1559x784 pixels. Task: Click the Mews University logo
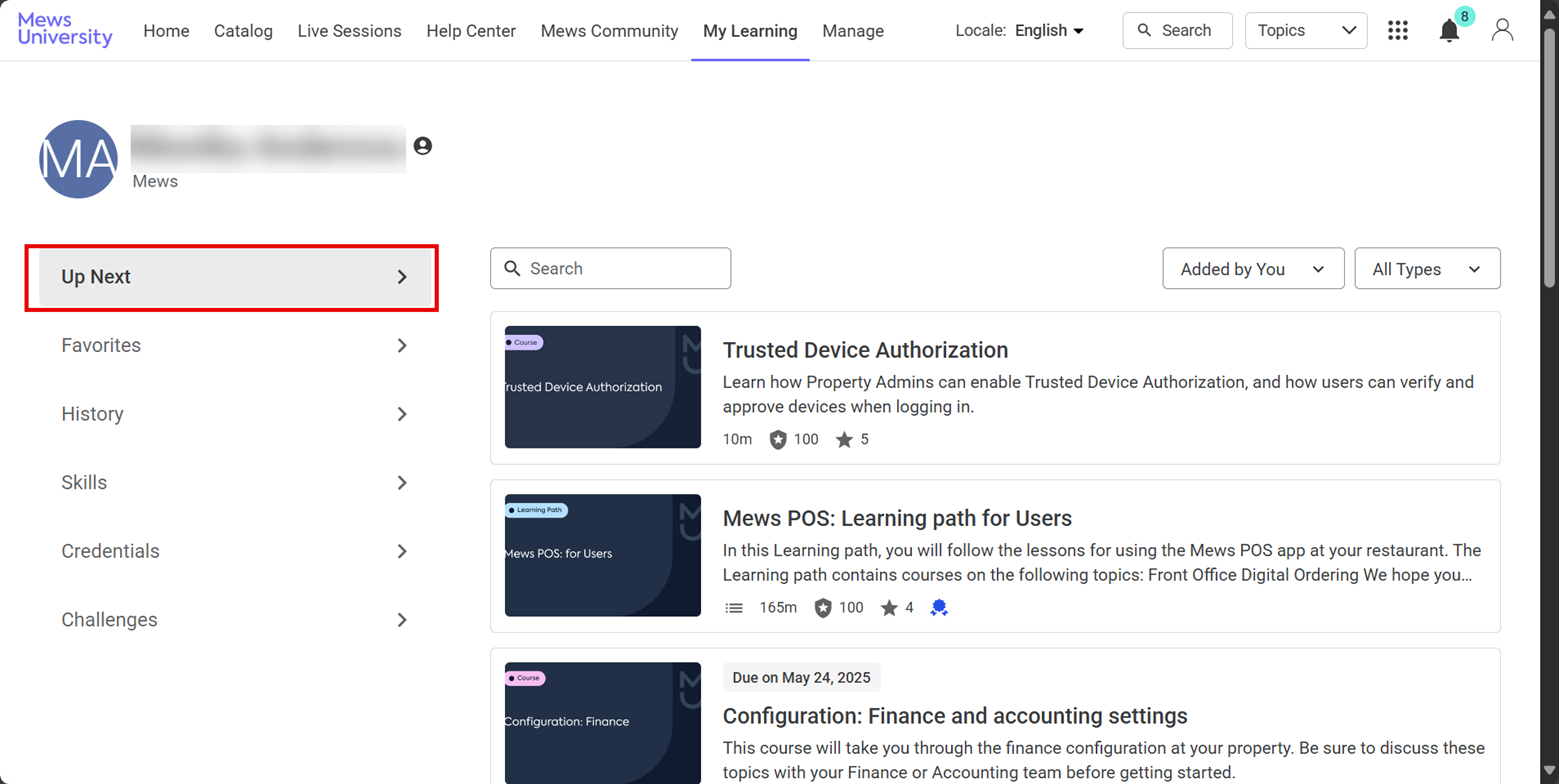[65, 30]
